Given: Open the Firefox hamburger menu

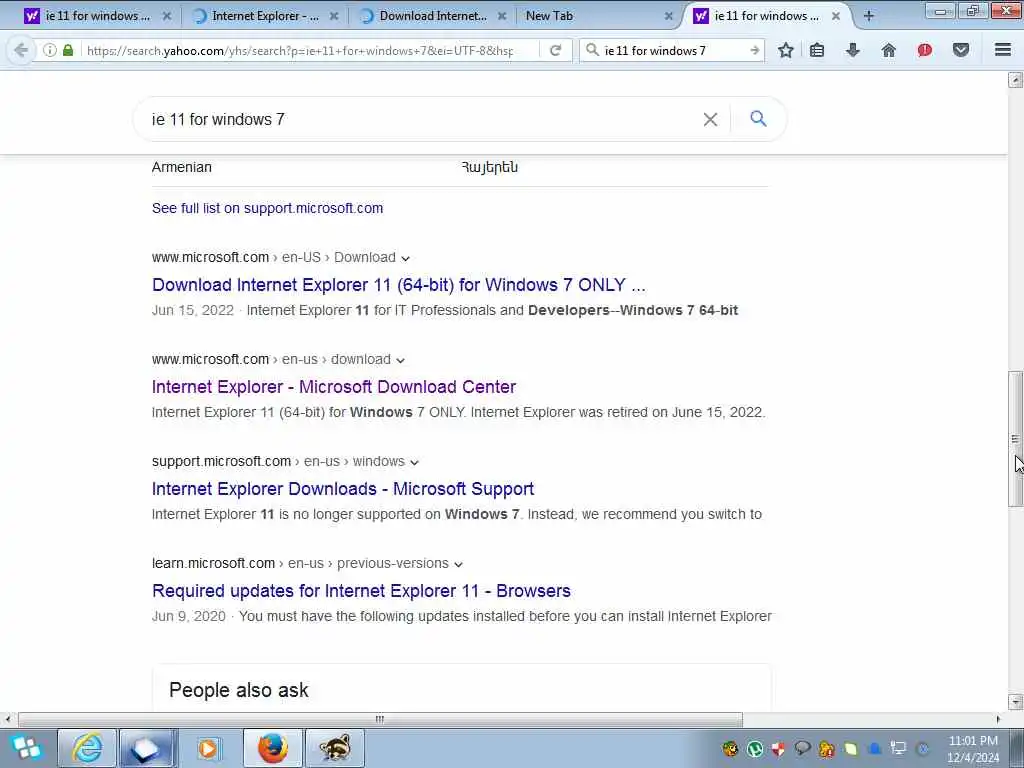Looking at the screenshot, I should [1003, 50].
